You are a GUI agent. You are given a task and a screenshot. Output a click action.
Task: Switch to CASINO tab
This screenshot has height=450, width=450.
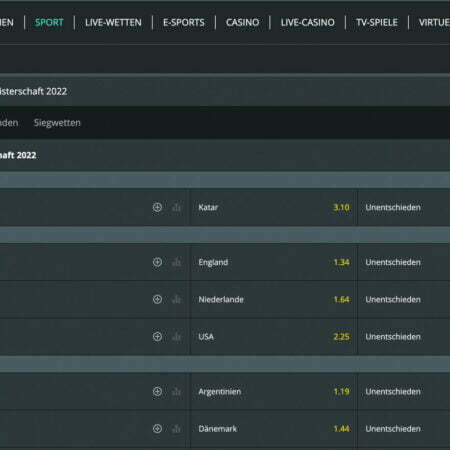[242, 23]
